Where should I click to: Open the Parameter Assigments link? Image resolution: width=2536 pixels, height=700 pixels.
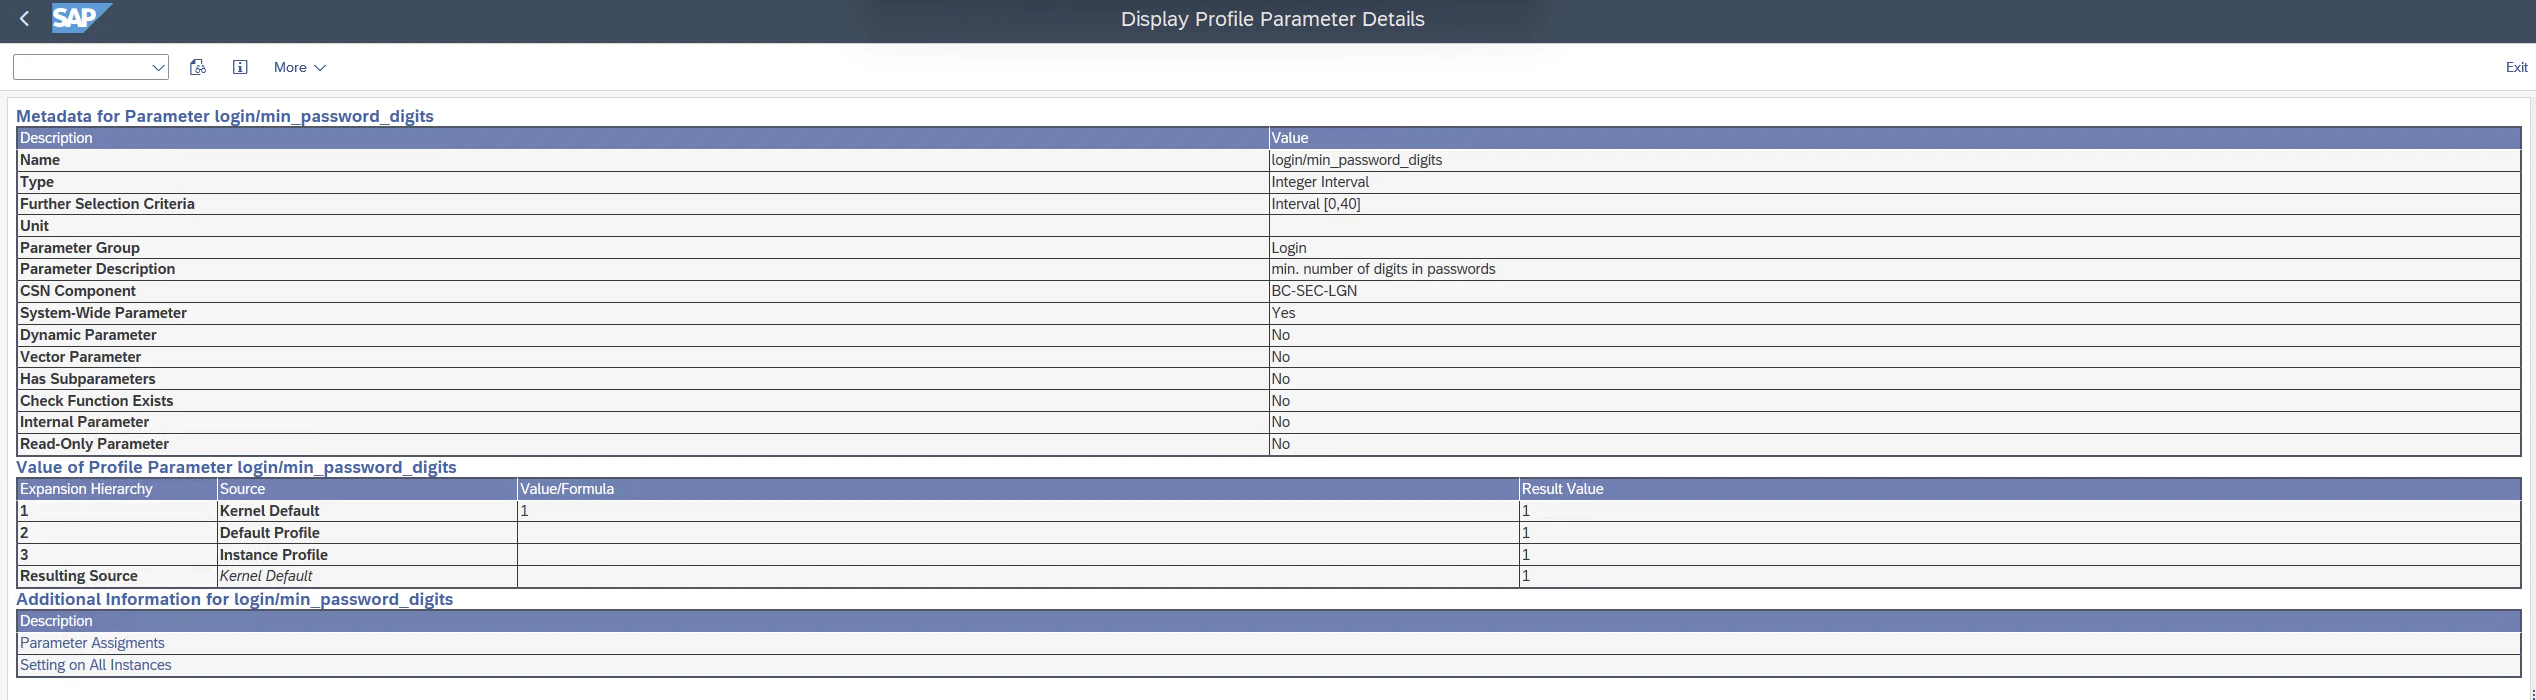tap(92, 643)
